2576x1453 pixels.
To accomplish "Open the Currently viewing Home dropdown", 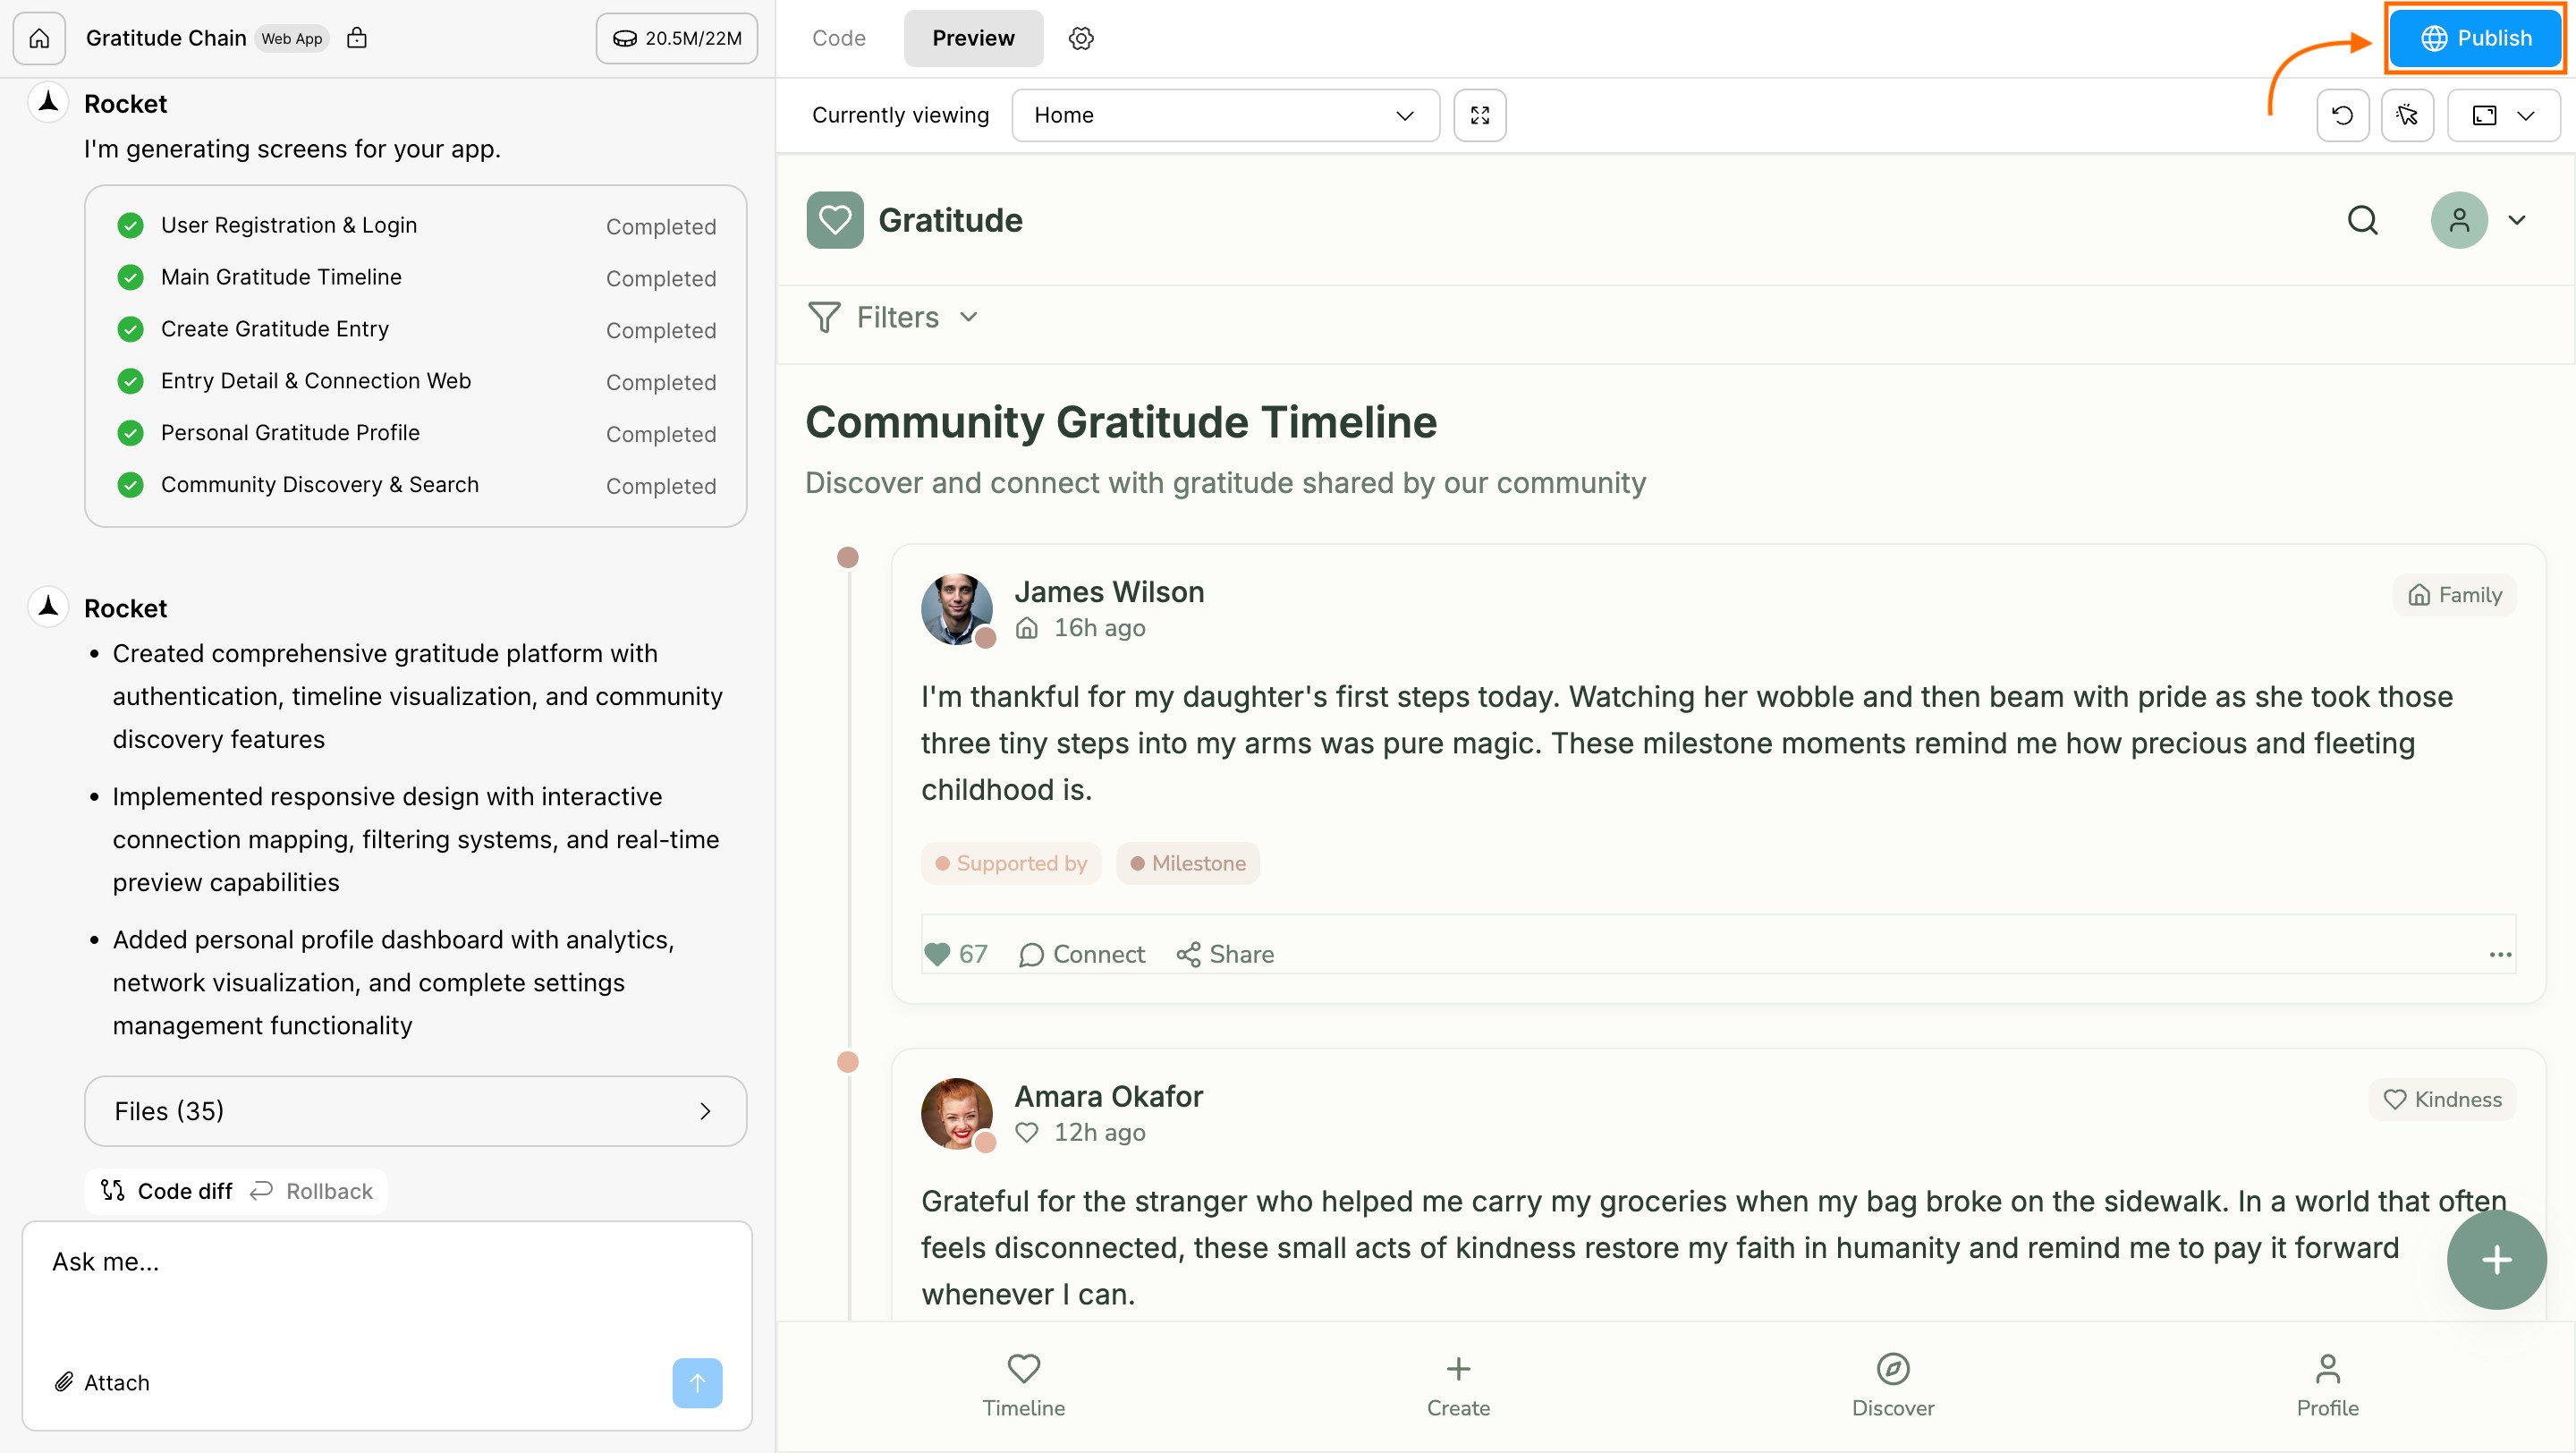I will 1225,115.
